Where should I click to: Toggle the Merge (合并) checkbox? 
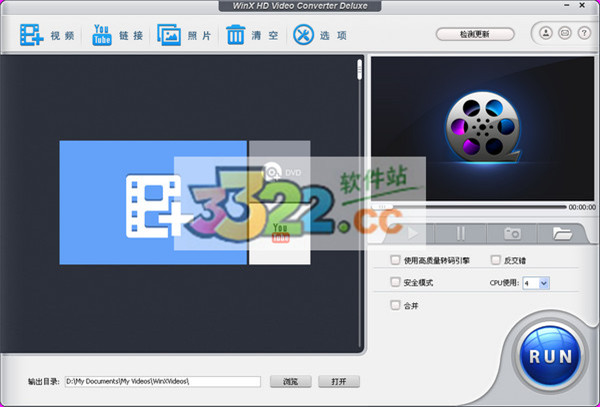pos(395,305)
